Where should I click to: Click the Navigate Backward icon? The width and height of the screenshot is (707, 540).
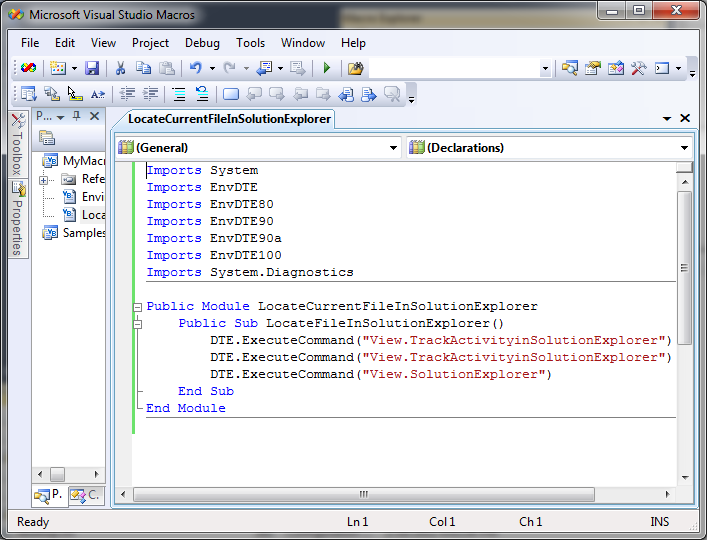tap(264, 69)
